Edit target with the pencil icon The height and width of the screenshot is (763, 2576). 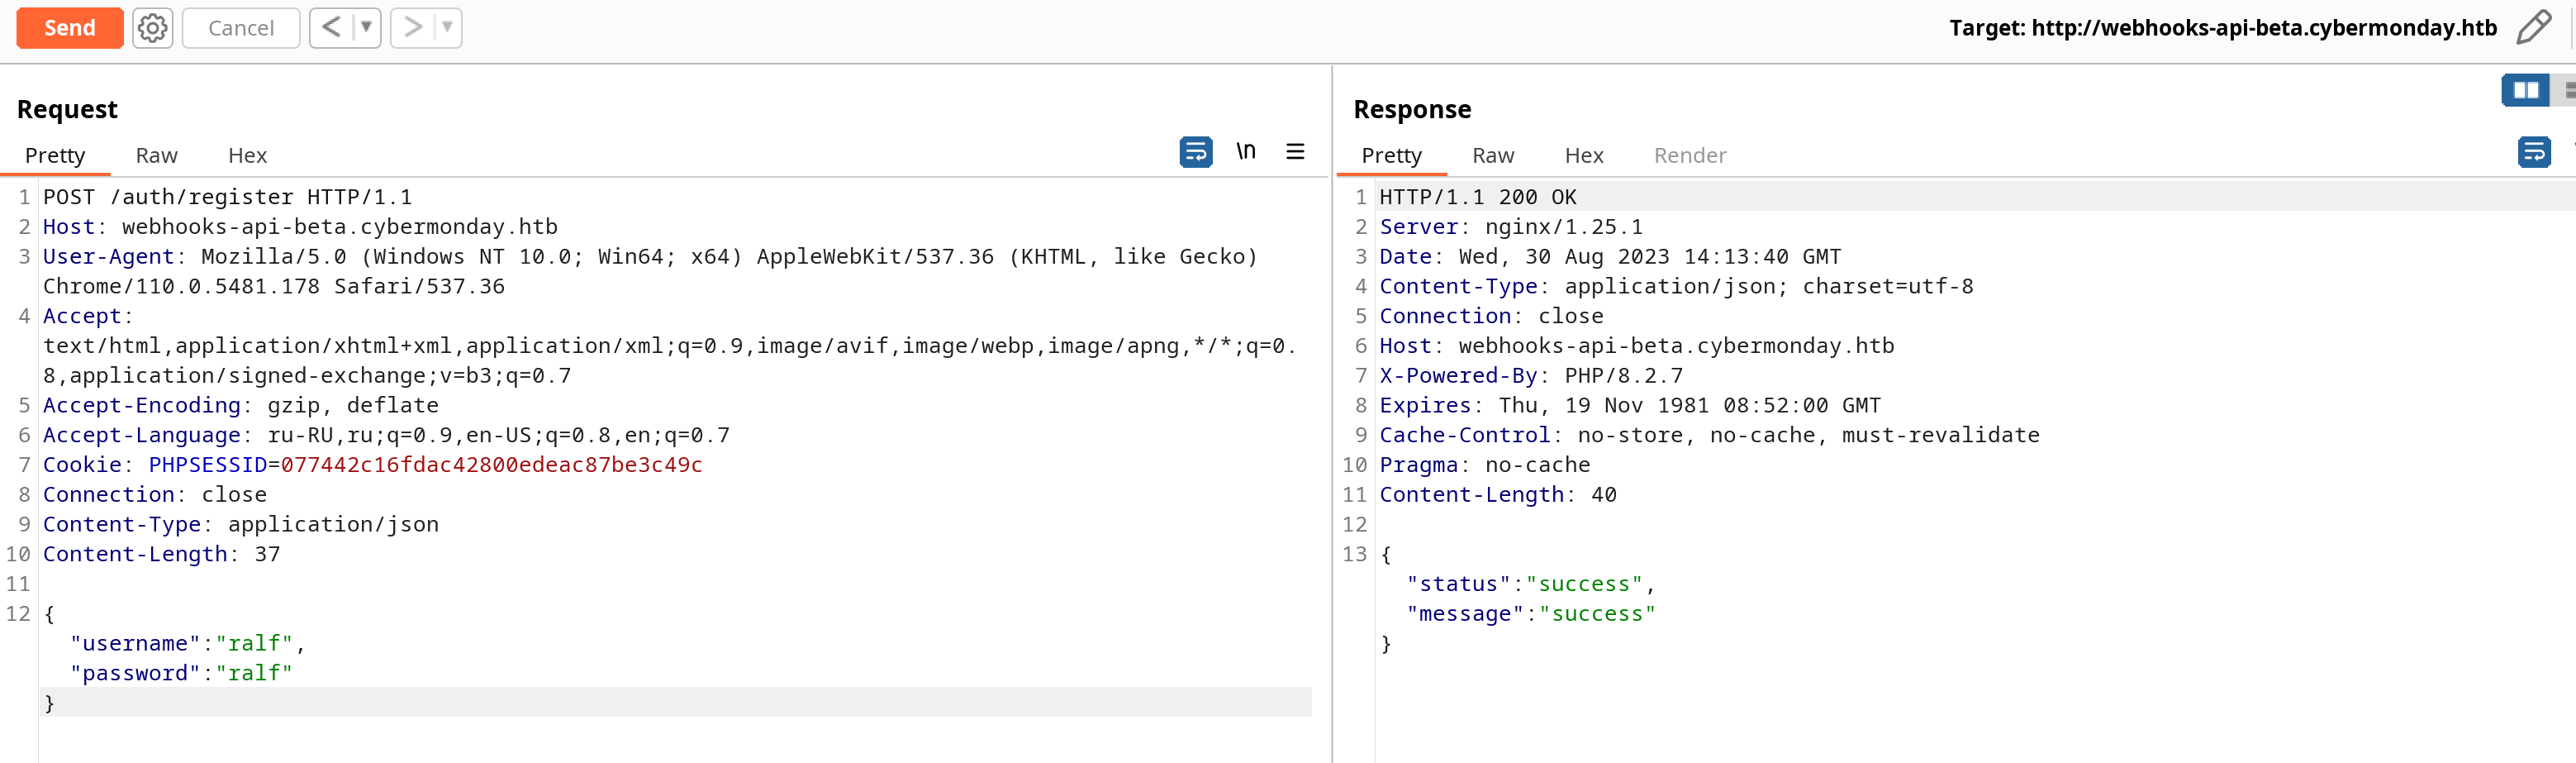coord(2534,27)
